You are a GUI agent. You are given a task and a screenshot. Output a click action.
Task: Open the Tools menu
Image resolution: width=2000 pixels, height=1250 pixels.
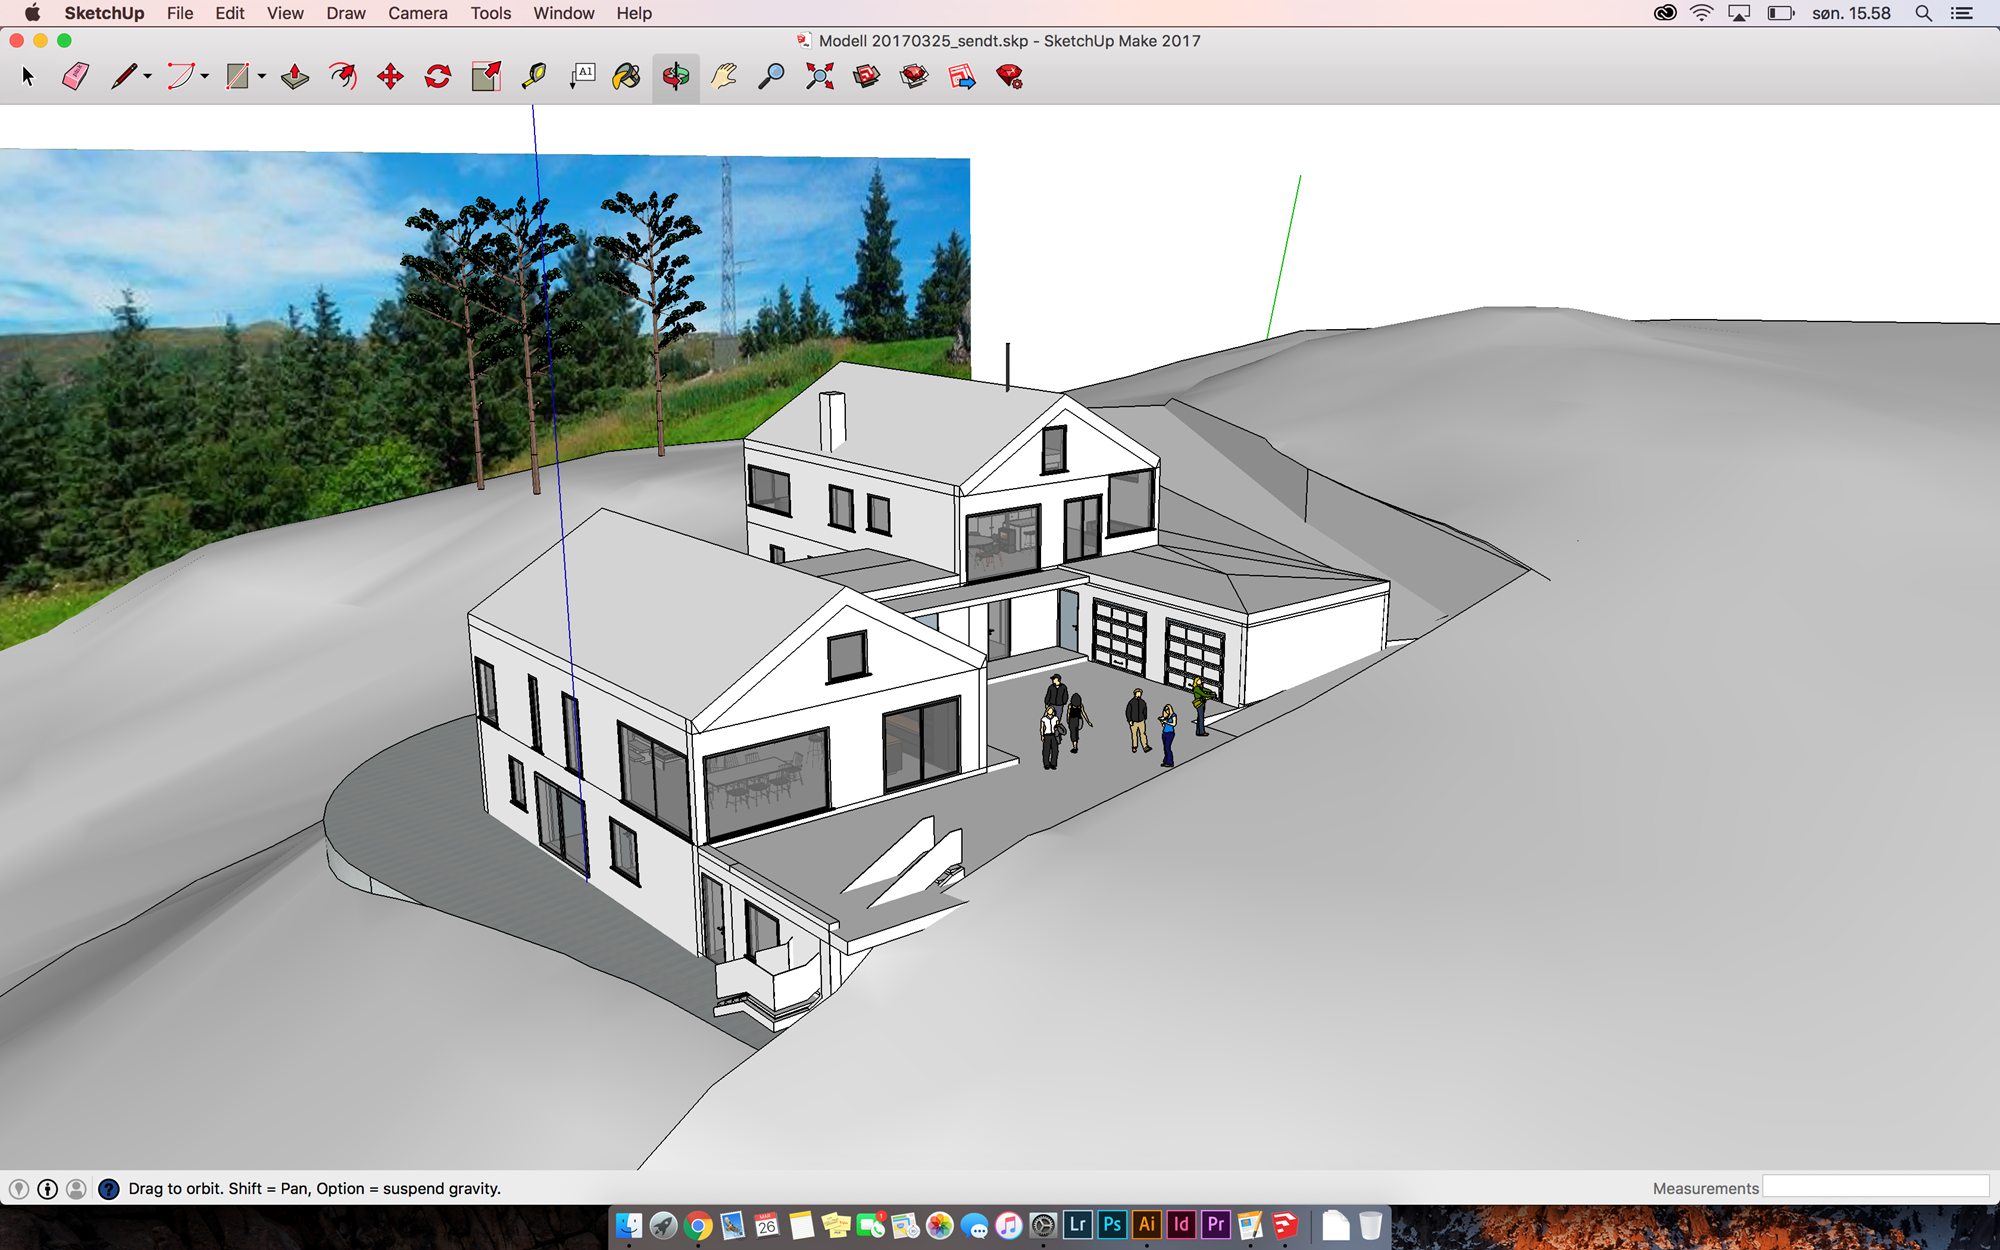[x=490, y=13]
